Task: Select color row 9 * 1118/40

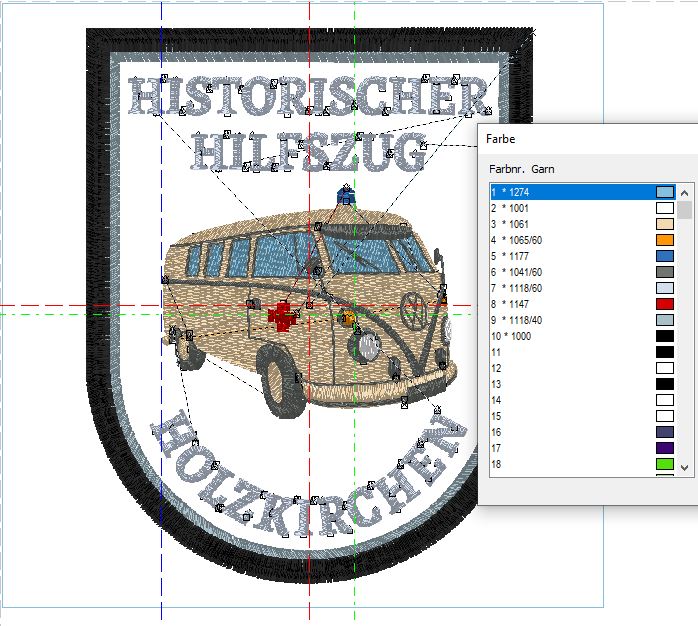Action: [x=583, y=320]
